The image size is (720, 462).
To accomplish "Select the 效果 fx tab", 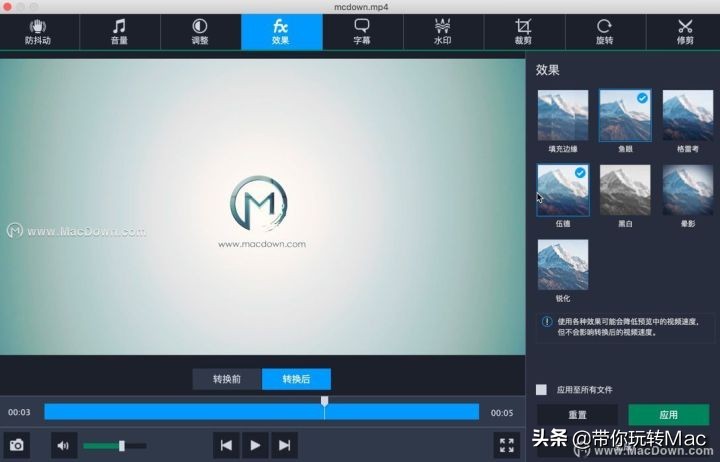I will point(281,32).
